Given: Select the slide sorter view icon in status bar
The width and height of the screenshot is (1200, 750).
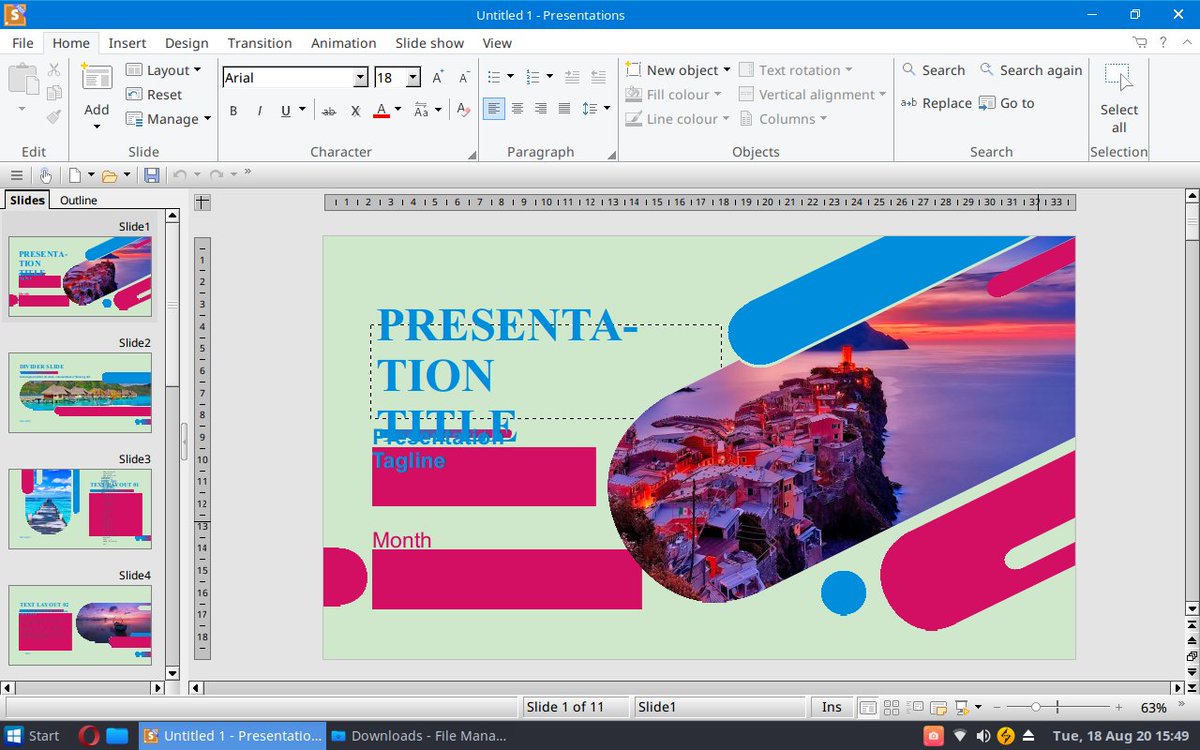Looking at the screenshot, I should [891, 707].
